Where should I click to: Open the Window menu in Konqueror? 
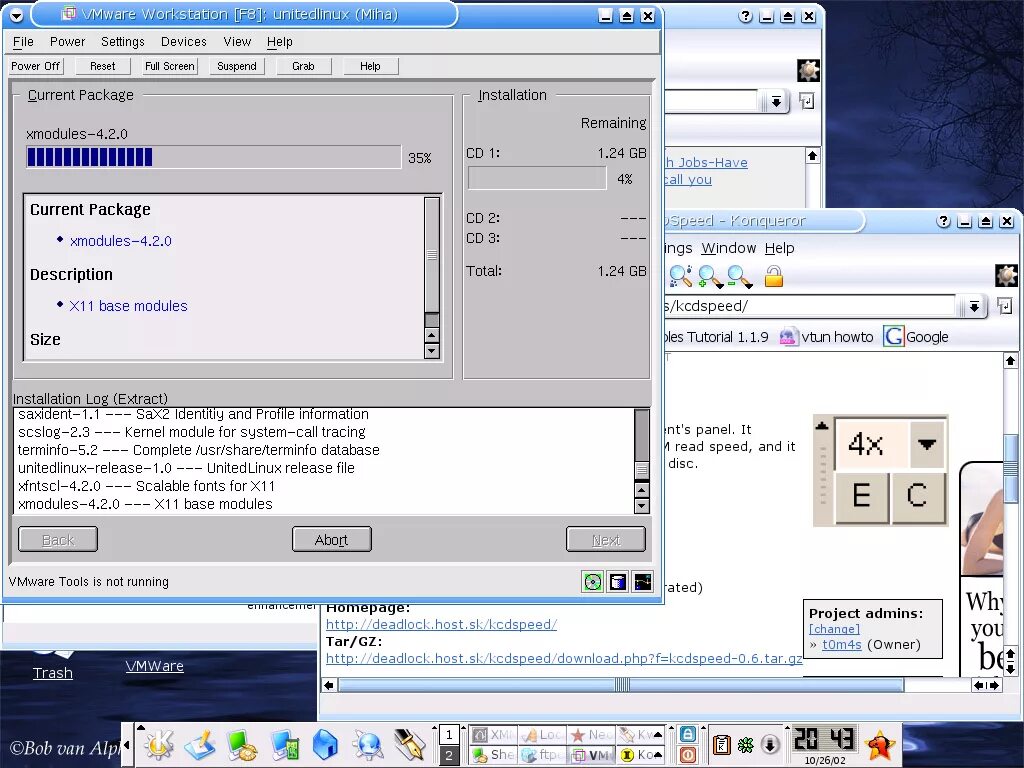pos(729,248)
